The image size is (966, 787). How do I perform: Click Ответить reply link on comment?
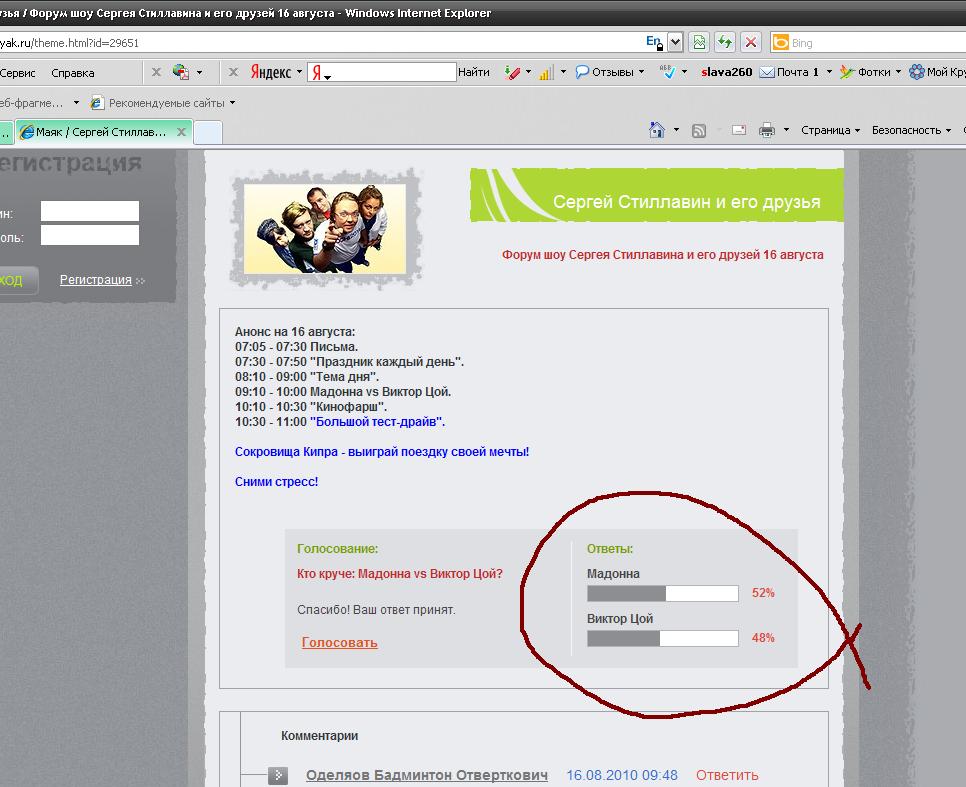coord(727,775)
